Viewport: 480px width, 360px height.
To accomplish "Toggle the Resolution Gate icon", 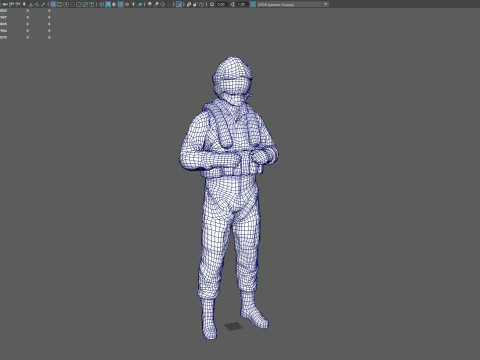I will (66, 4).
